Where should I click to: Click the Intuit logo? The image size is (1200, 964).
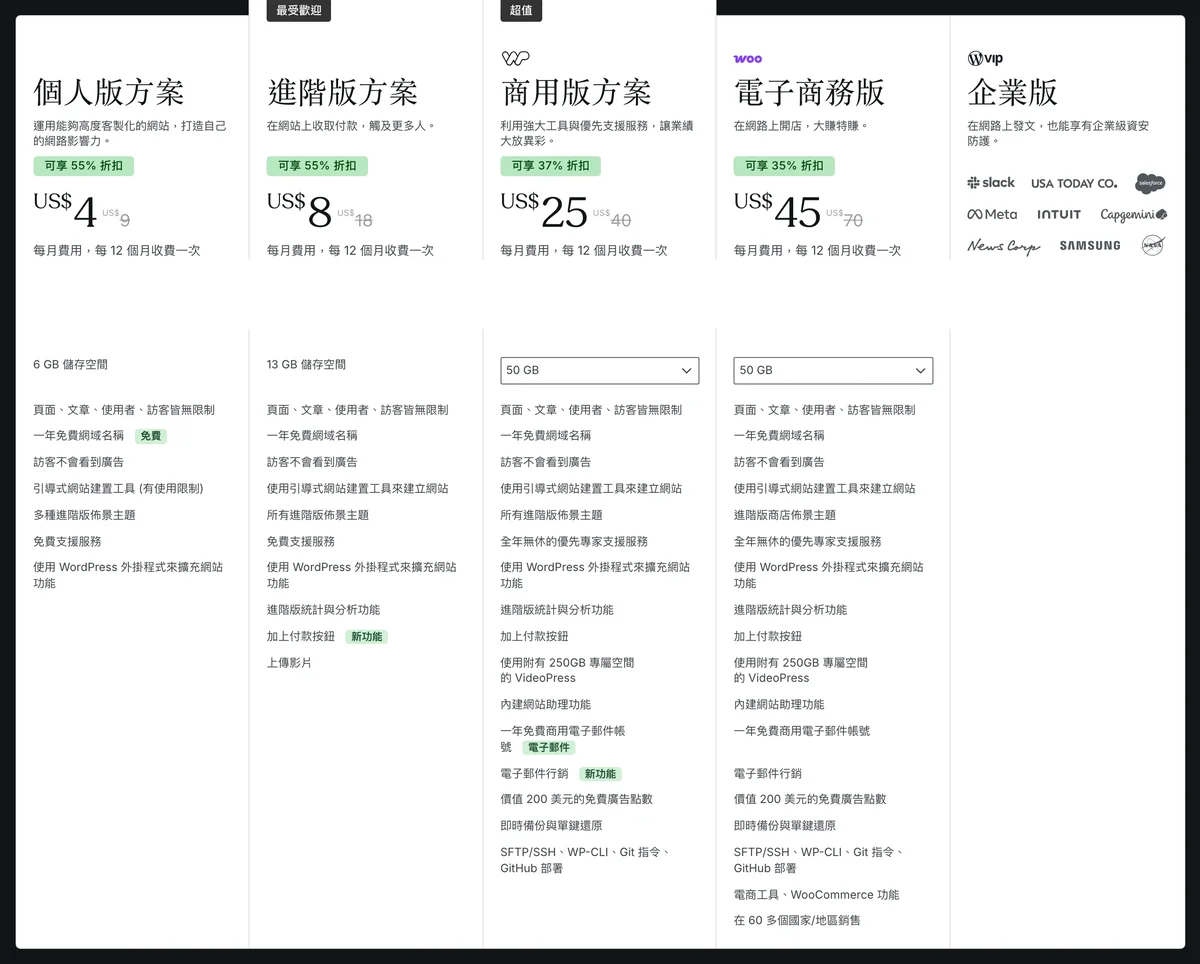pyautogui.click(x=1059, y=214)
